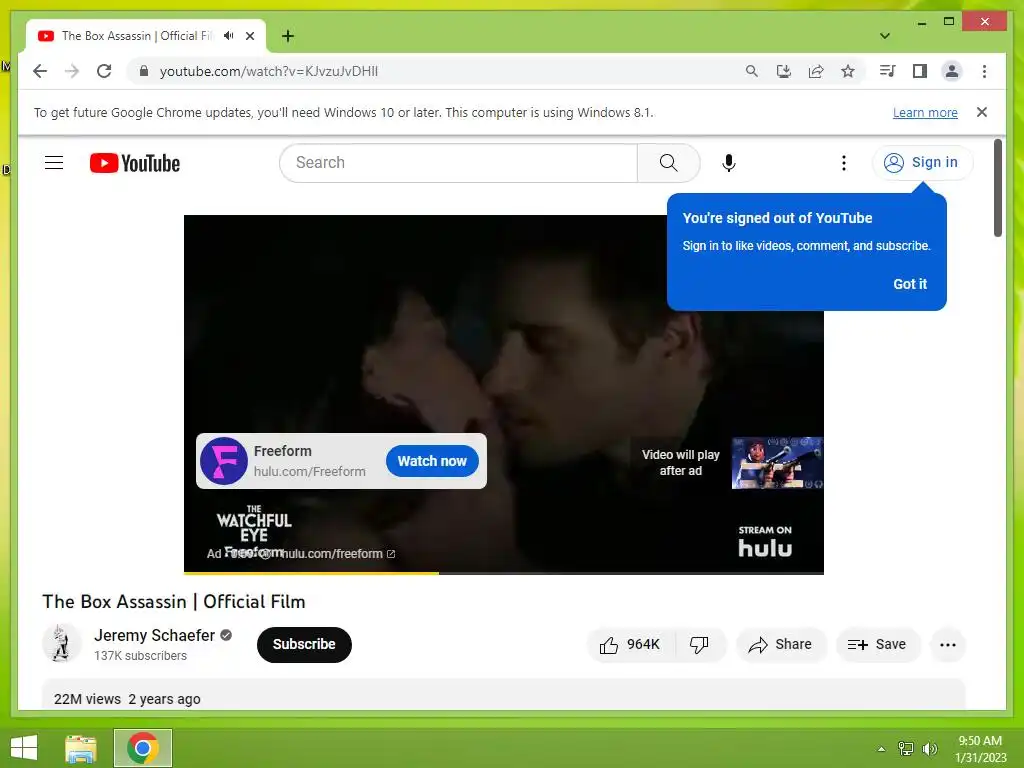This screenshot has height=768, width=1024.
Task: Open Jeremy Schaefer channel avatar
Action: point(61,644)
